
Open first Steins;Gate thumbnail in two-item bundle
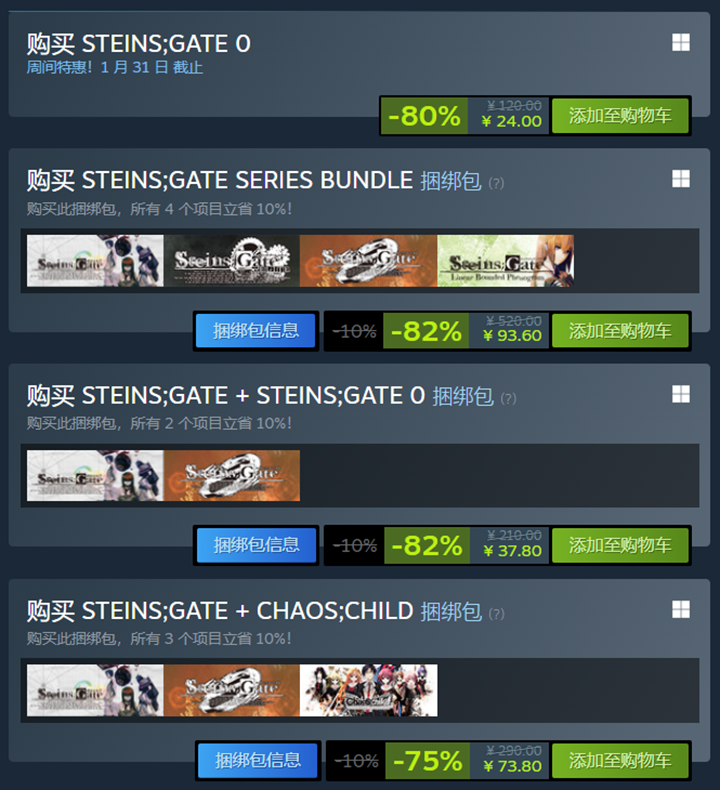click(95, 476)
